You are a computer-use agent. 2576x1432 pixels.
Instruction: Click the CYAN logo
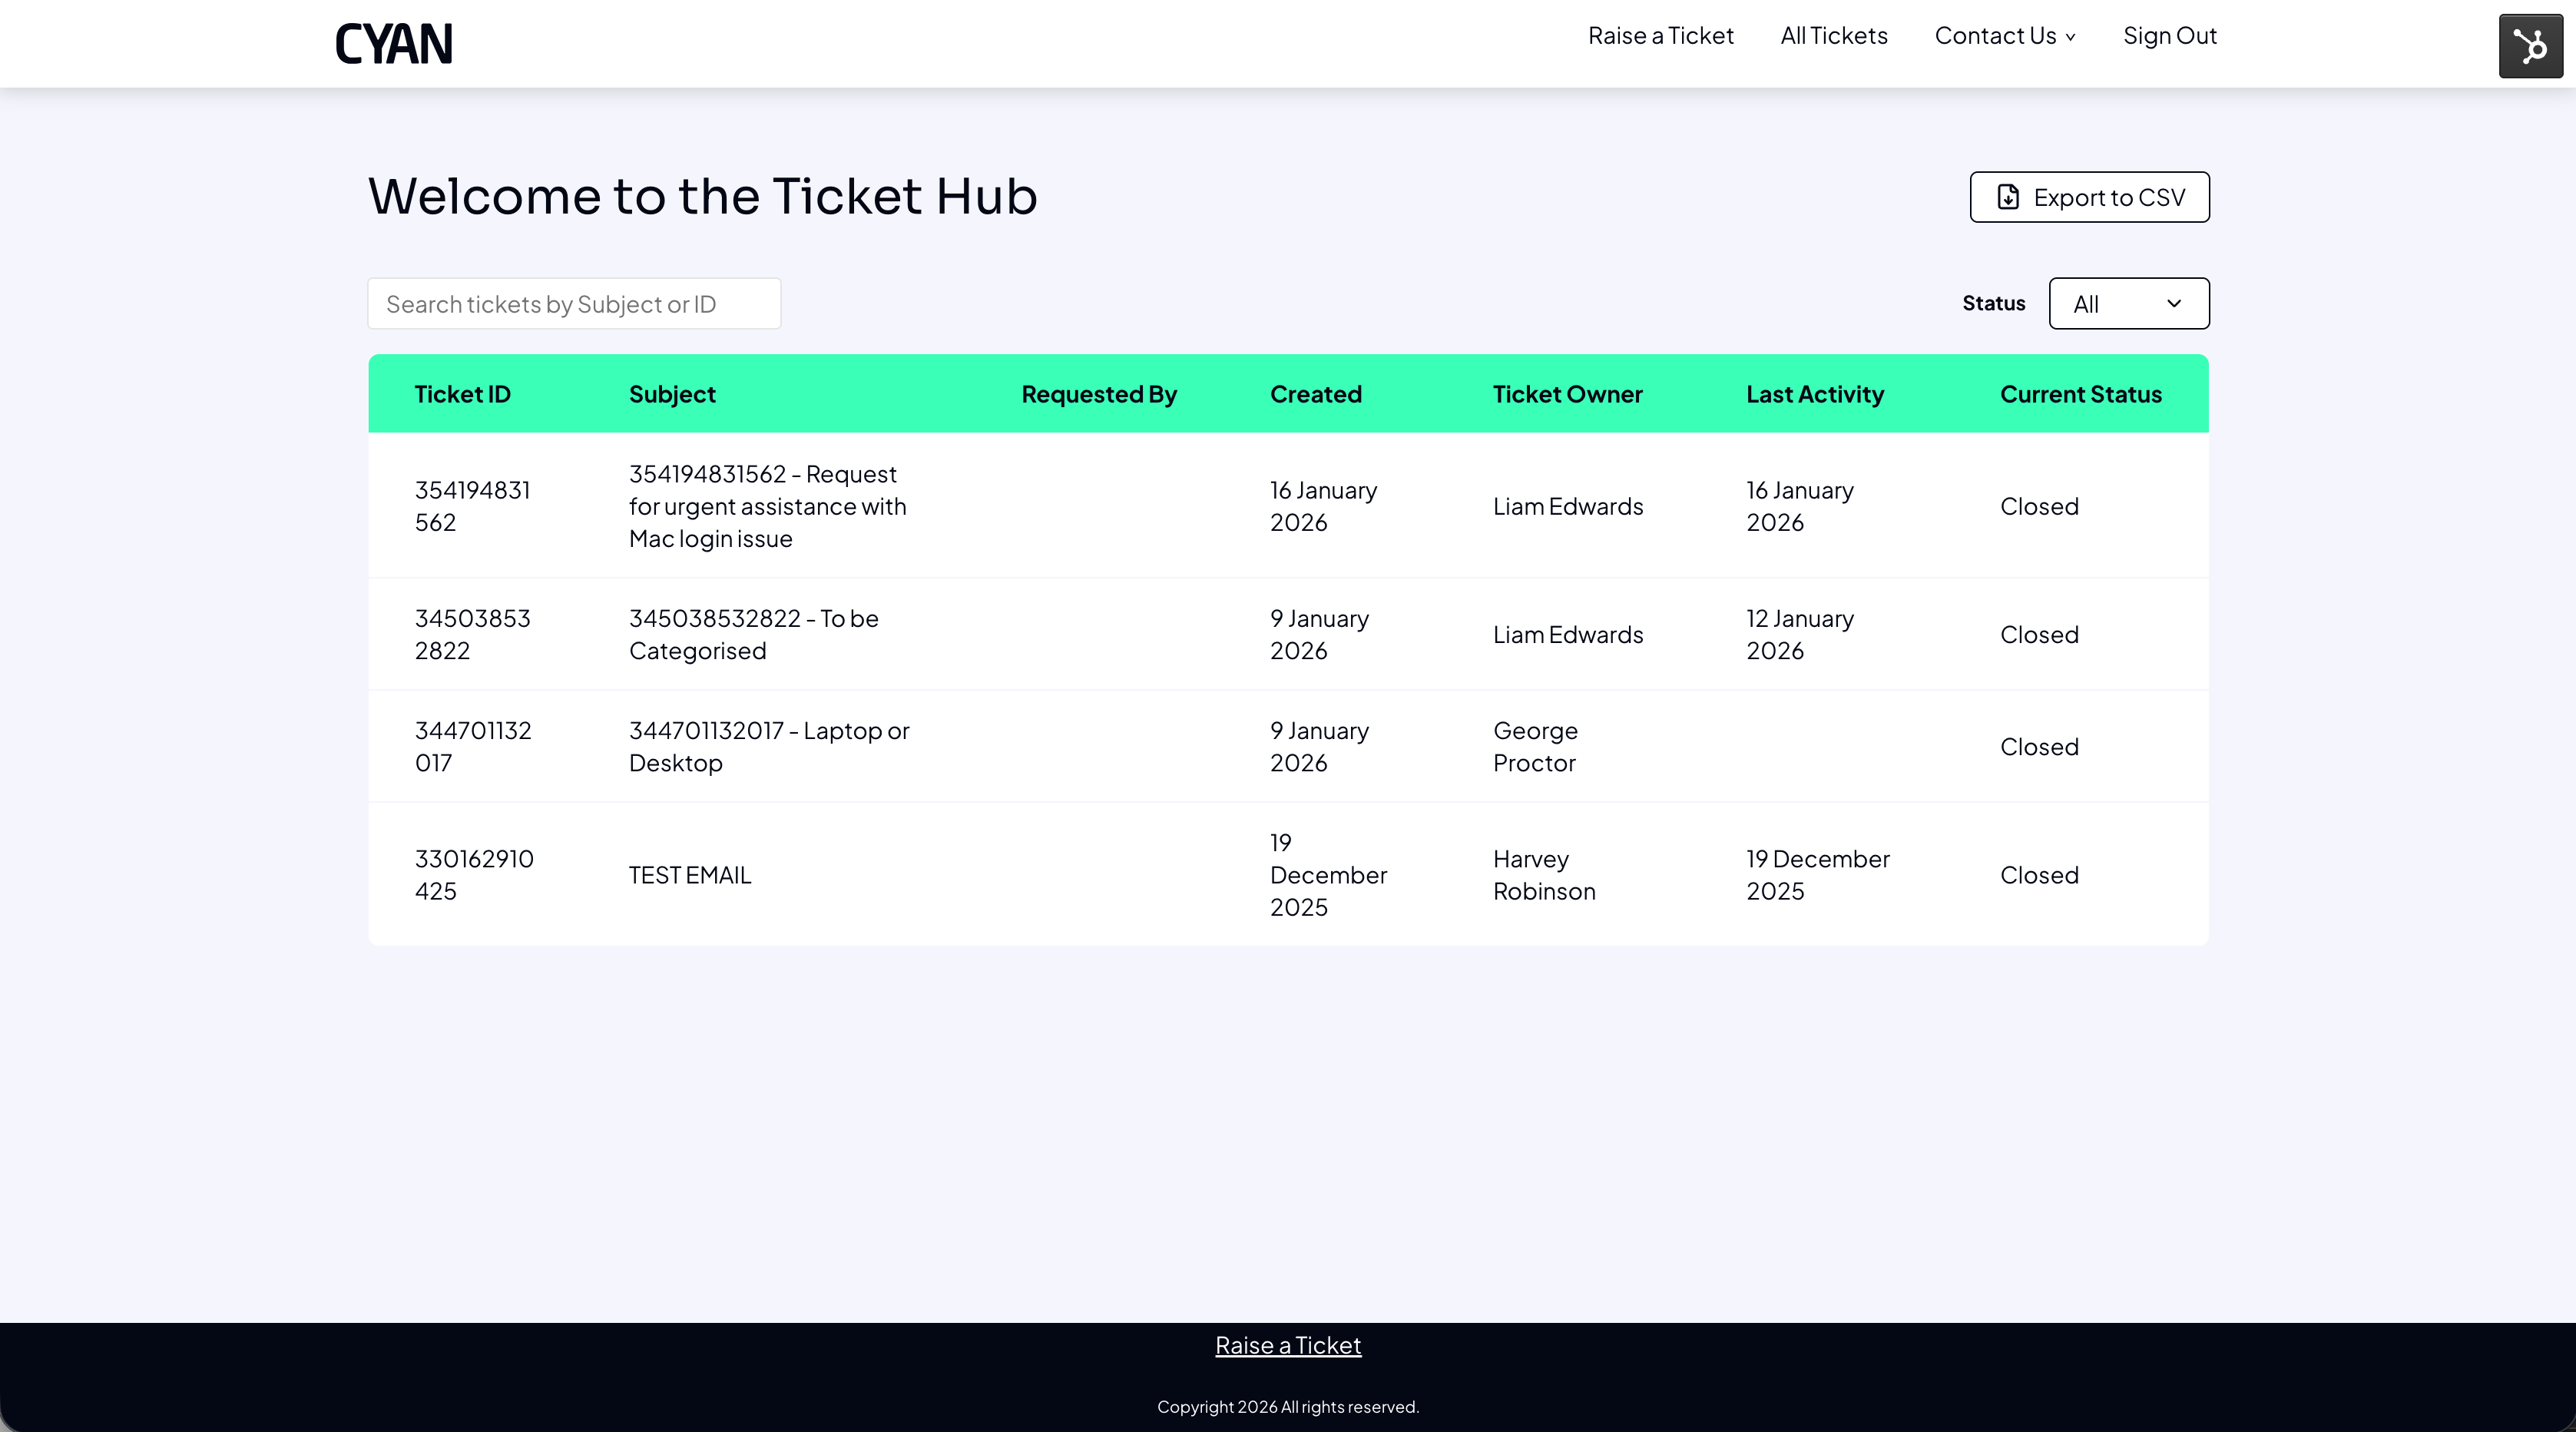(394, 43)
